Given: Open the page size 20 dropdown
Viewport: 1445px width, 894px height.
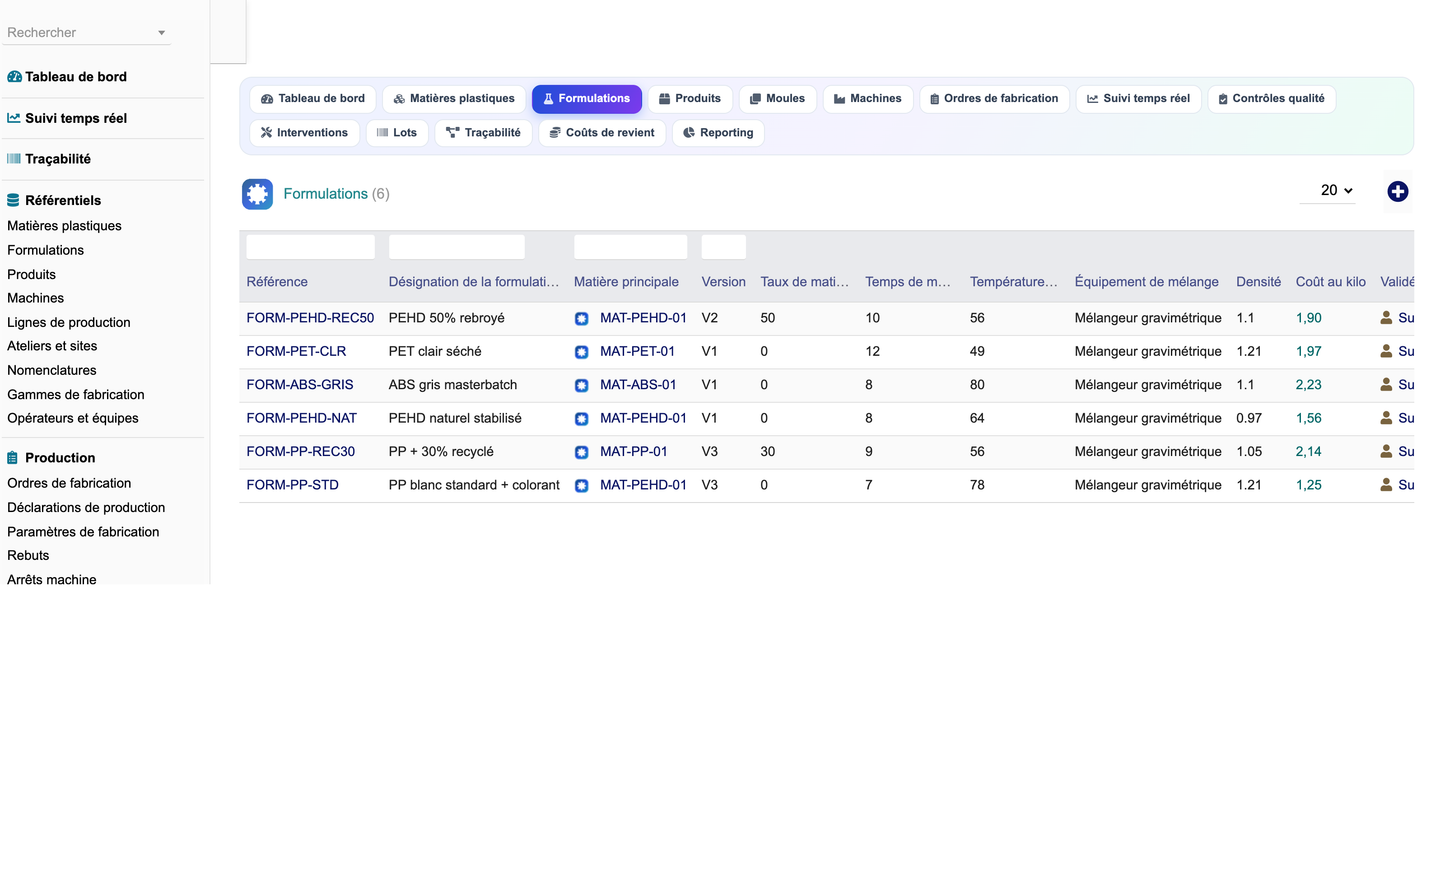Looking at the screenshot, I should [x=1336, y=190].
